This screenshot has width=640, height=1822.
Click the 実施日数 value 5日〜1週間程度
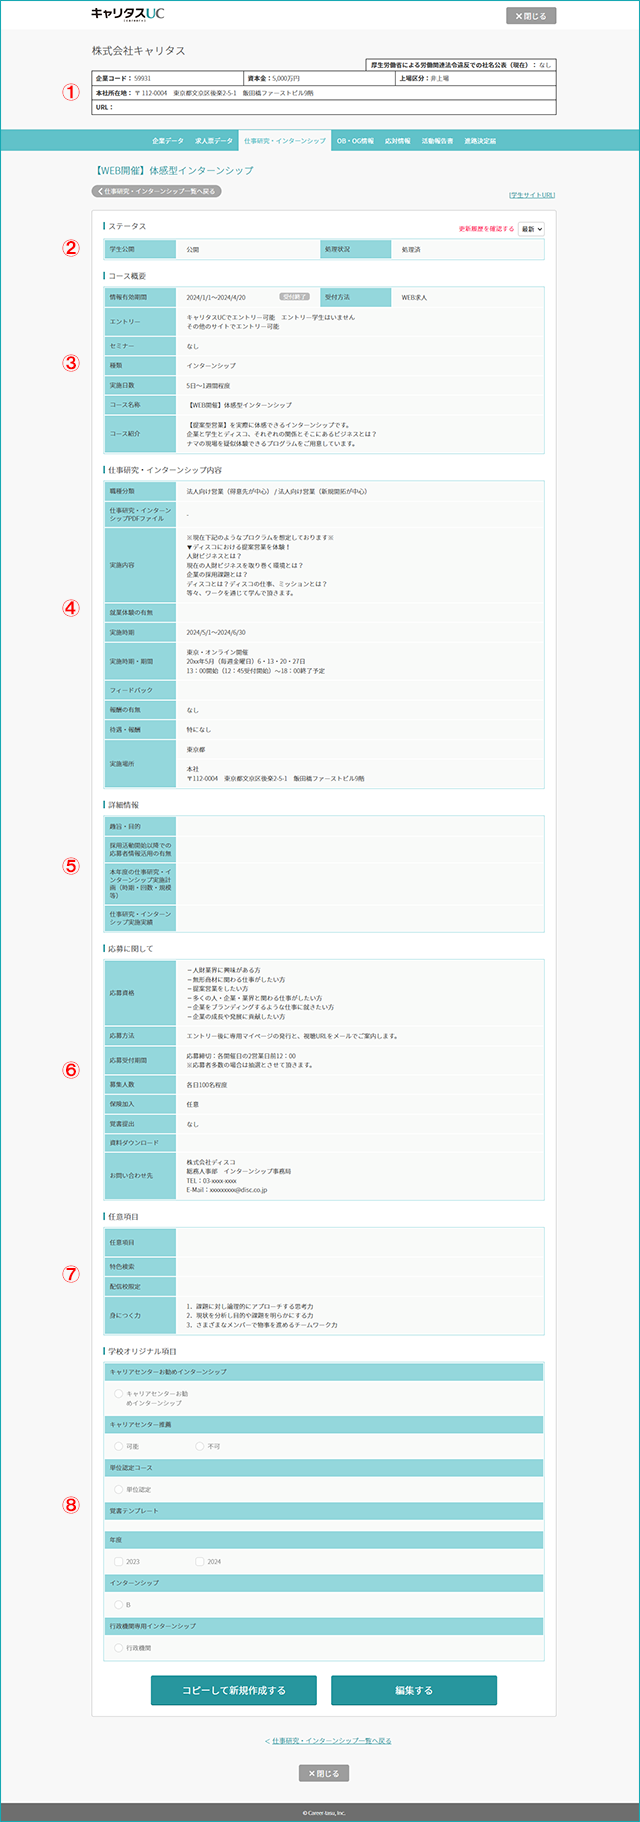click(x=208, y=385)
